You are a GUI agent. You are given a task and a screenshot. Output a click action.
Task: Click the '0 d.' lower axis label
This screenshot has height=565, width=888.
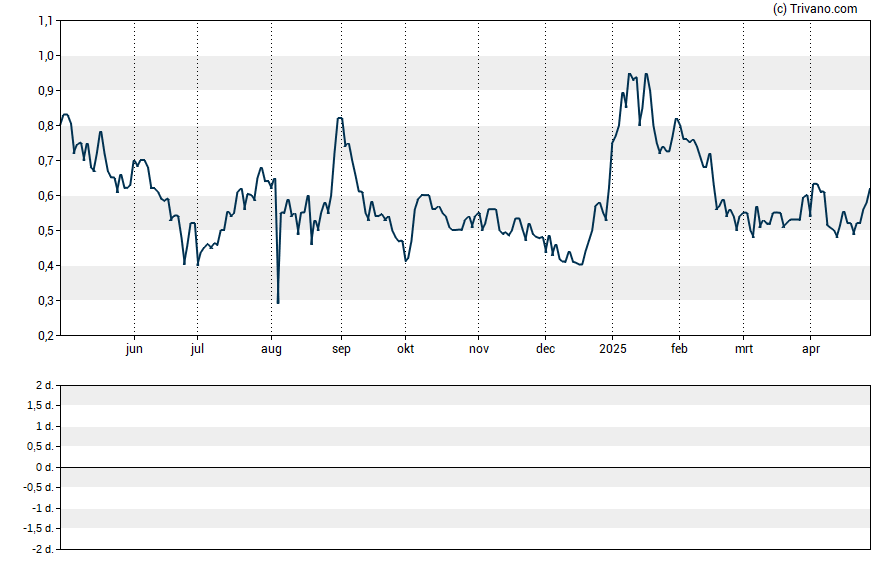click(x=45, y=467)
